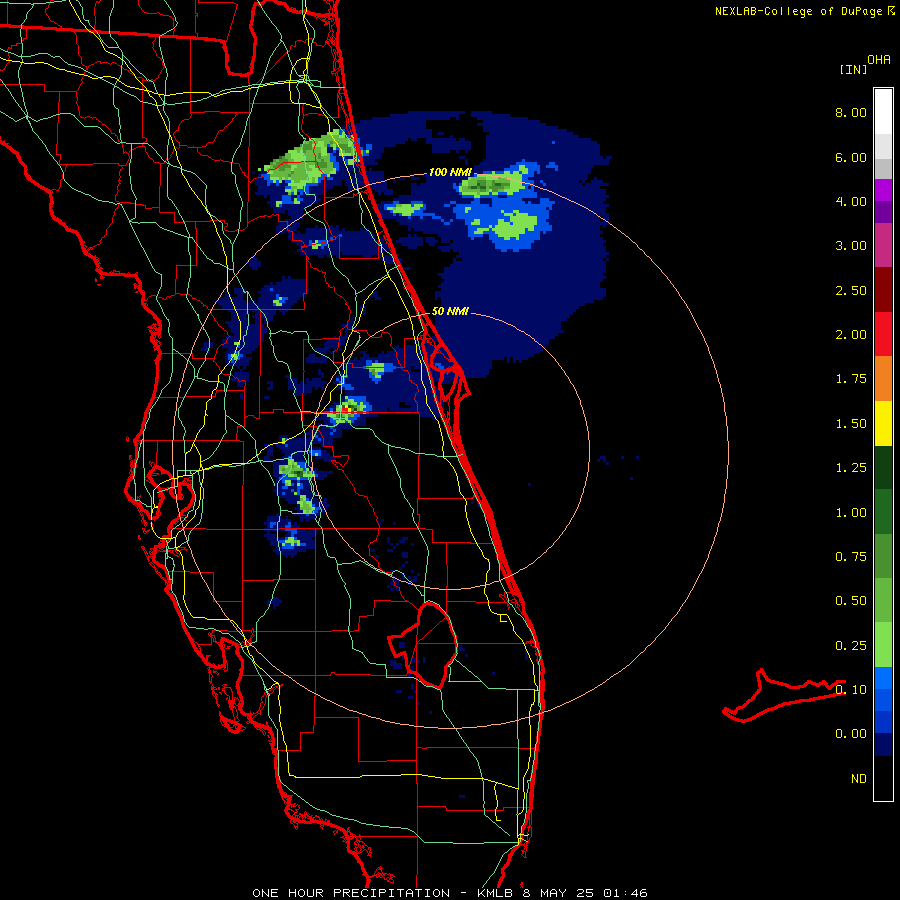Click the 3.00 legend value
Screen dimensions: 900x900
coord(851,246)
